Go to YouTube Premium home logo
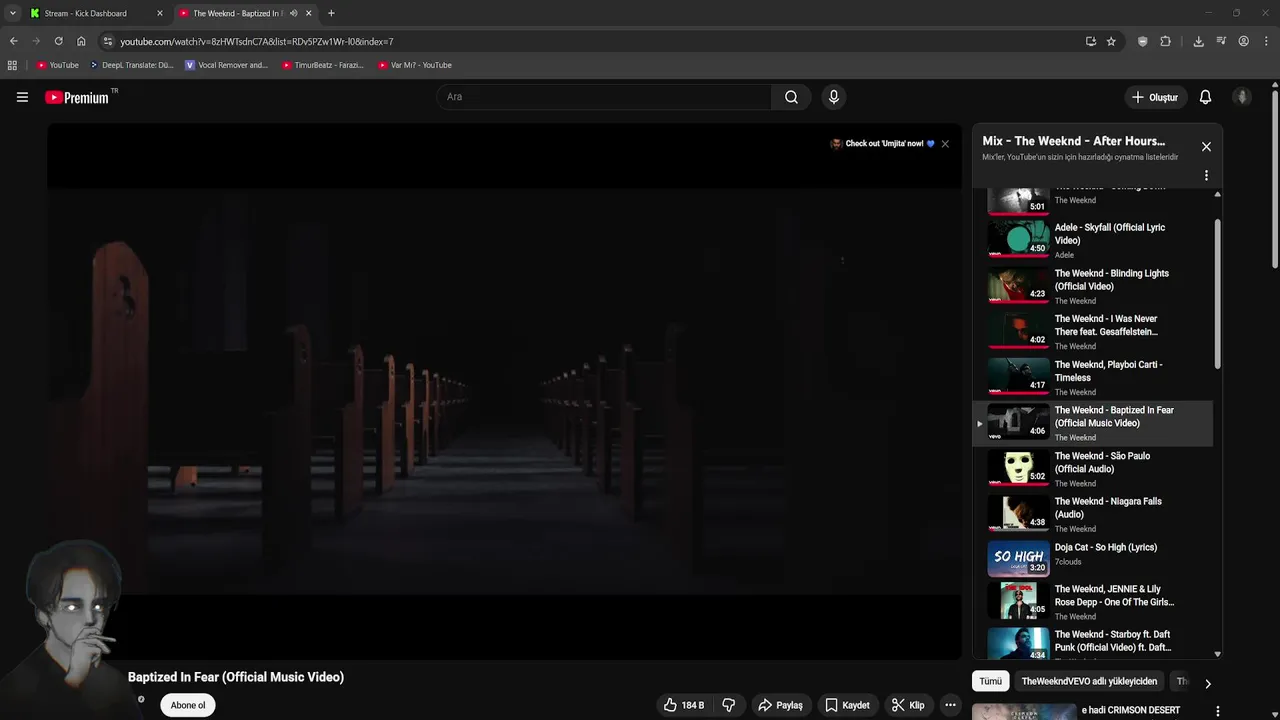The height and width of the screenshot is (720, 1280). (77, 97)
